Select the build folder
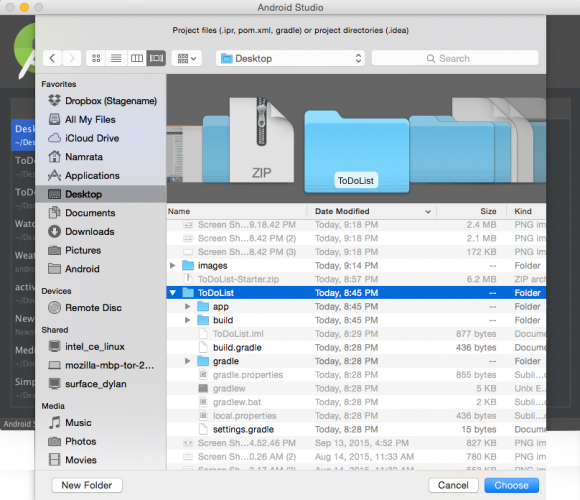Viewport: 580px width, 500px height. click(x=356, y=320)
